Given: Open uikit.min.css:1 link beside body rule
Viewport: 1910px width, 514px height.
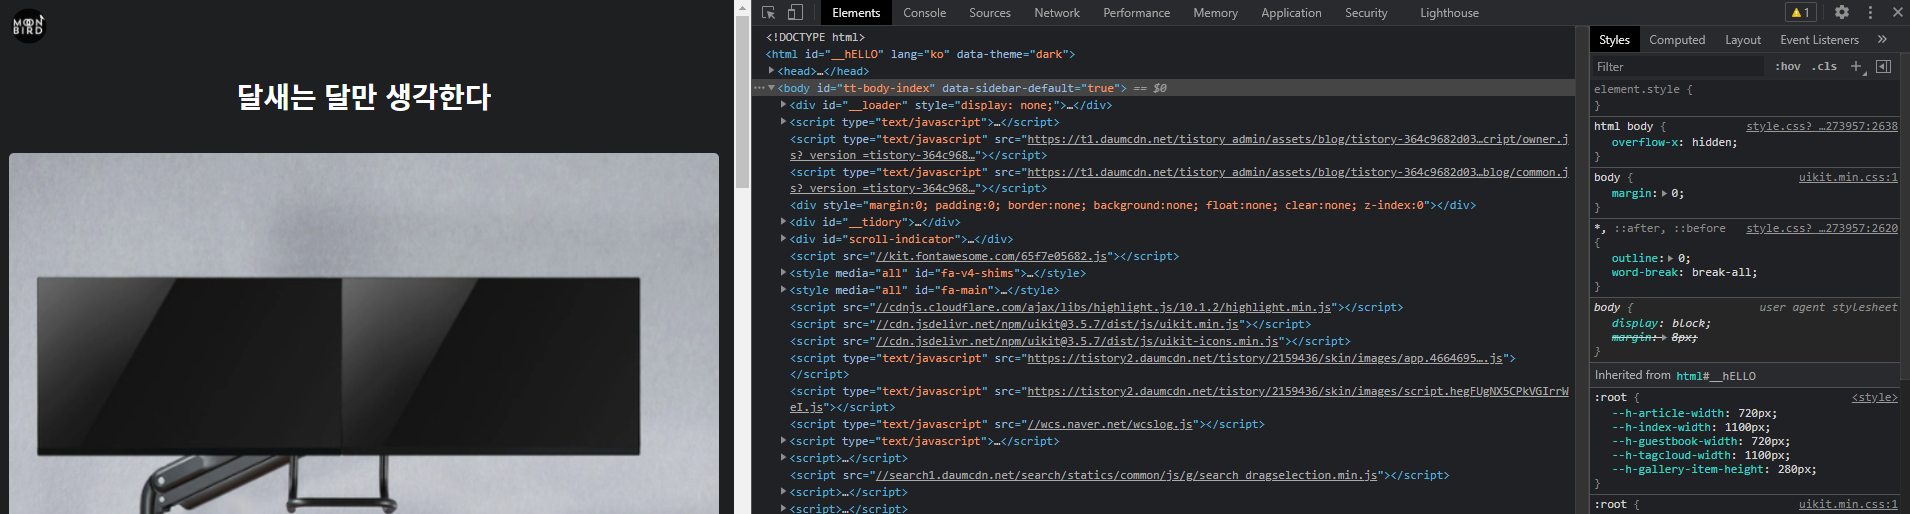Looking at the screenshot, I should [1848, 177].
